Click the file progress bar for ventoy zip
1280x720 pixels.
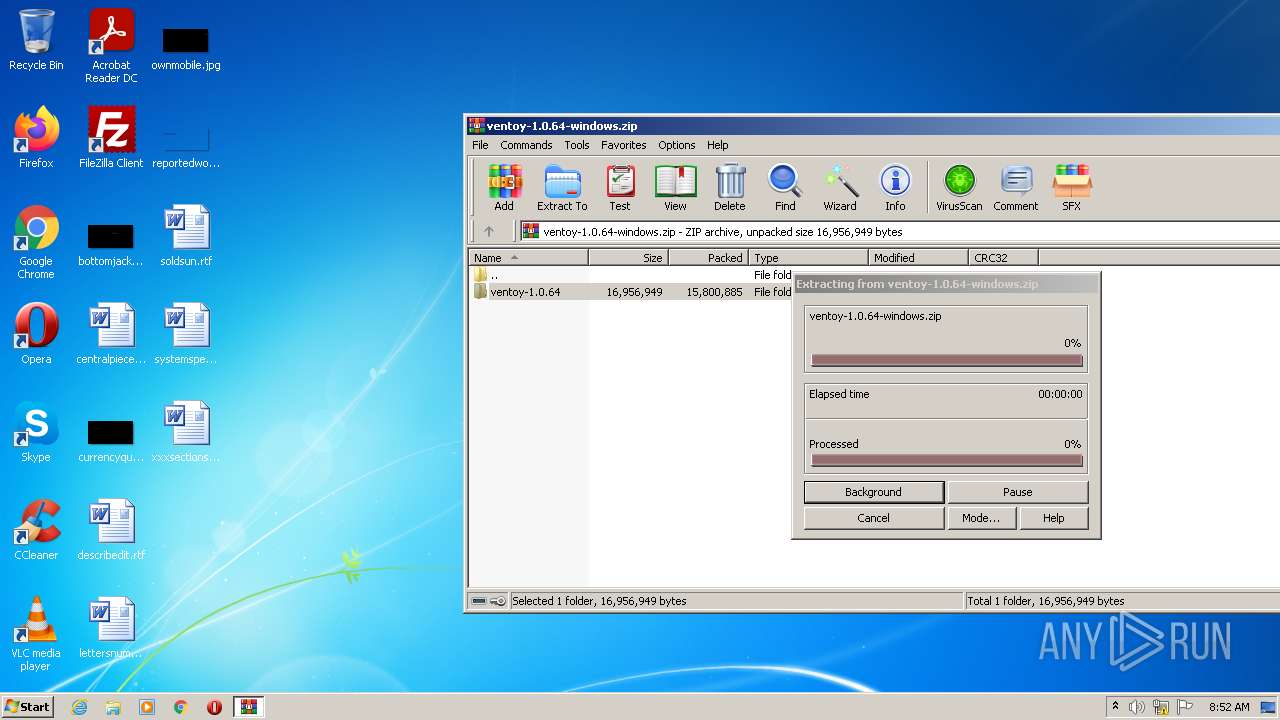[x=946, y=360]
